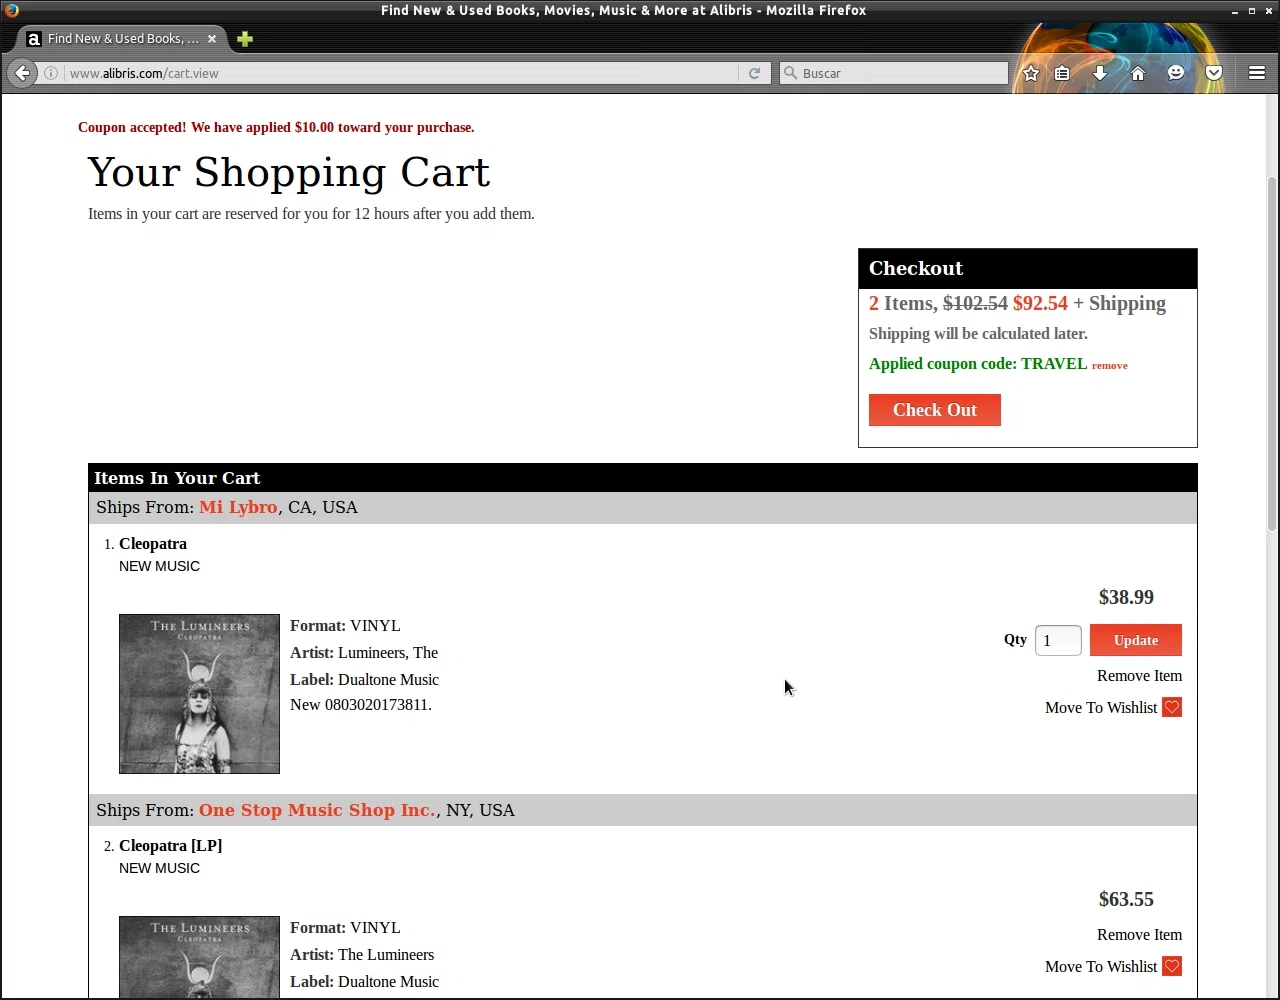Open a new tab with the plus icon
This screenshot has height=1000, width=1280.
245,39
